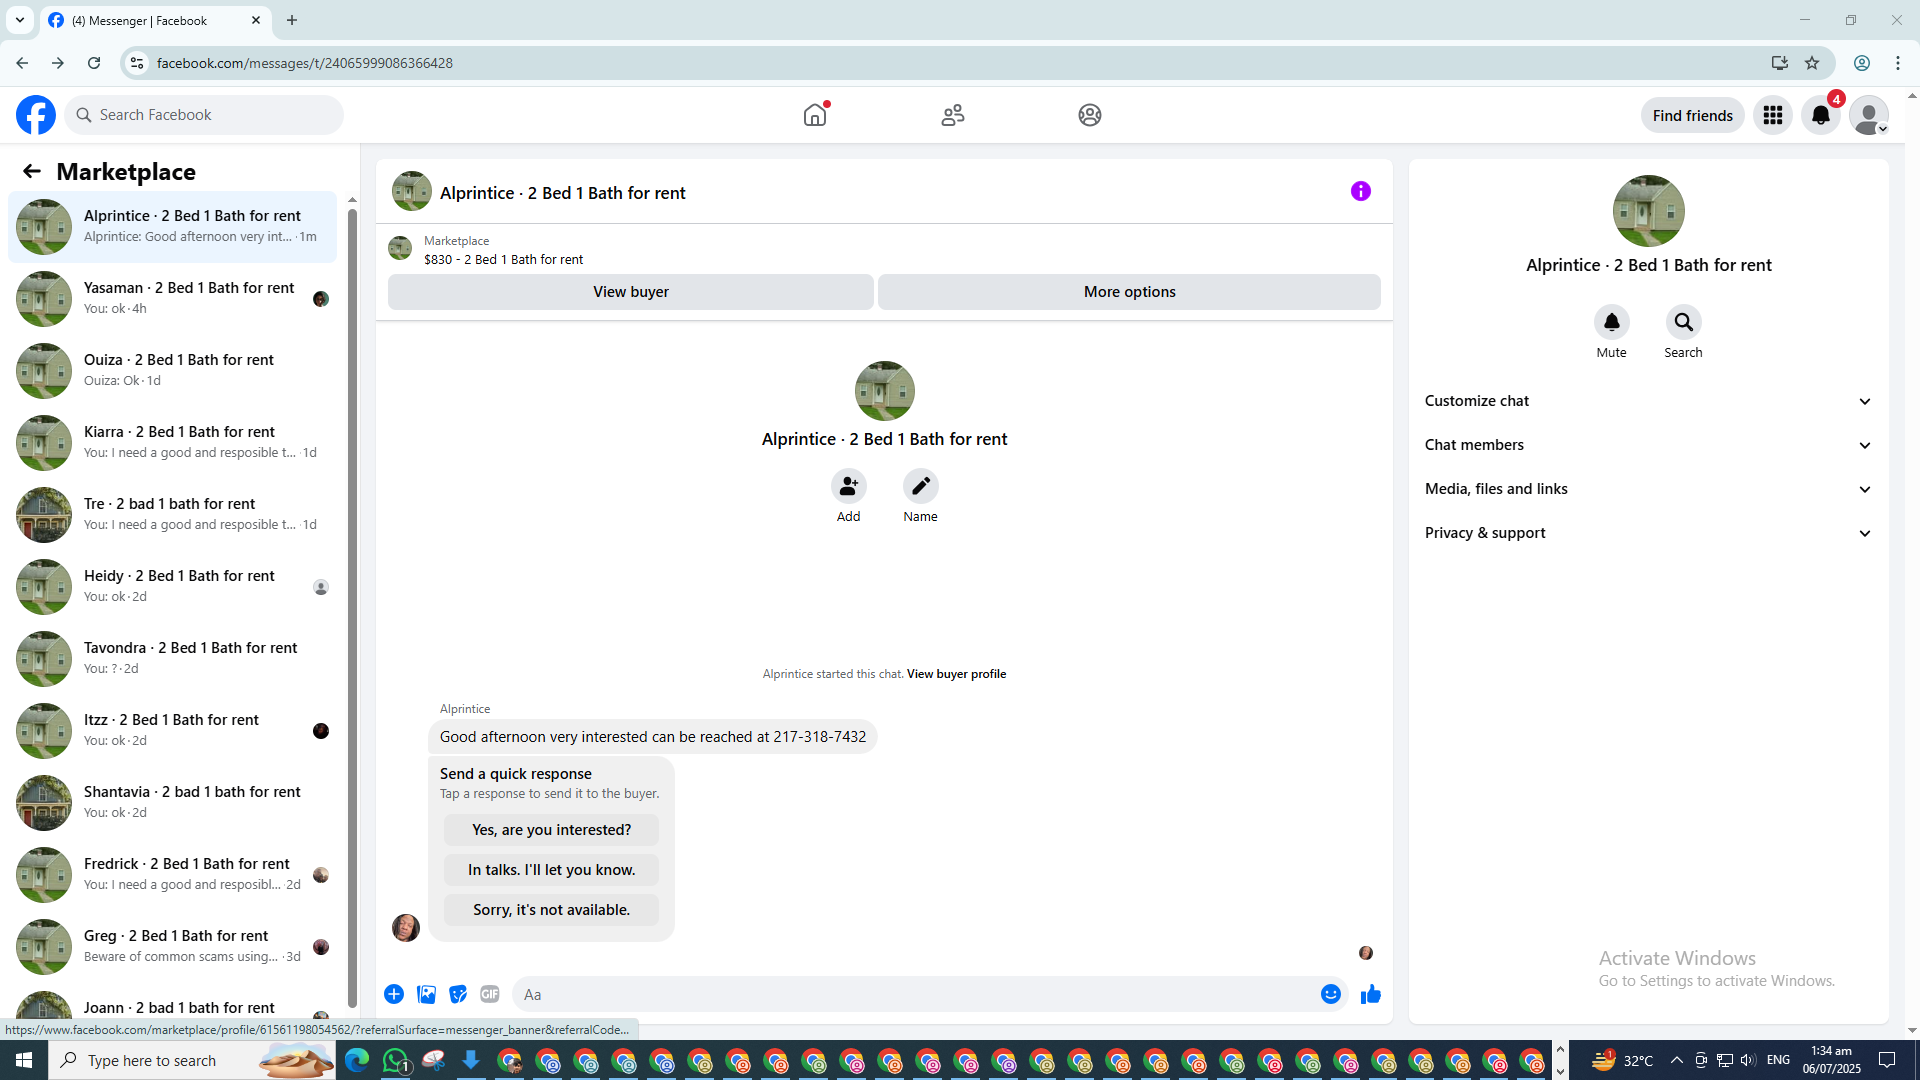
Task: Open the GIF picker icon
Action: pos(489,994)
